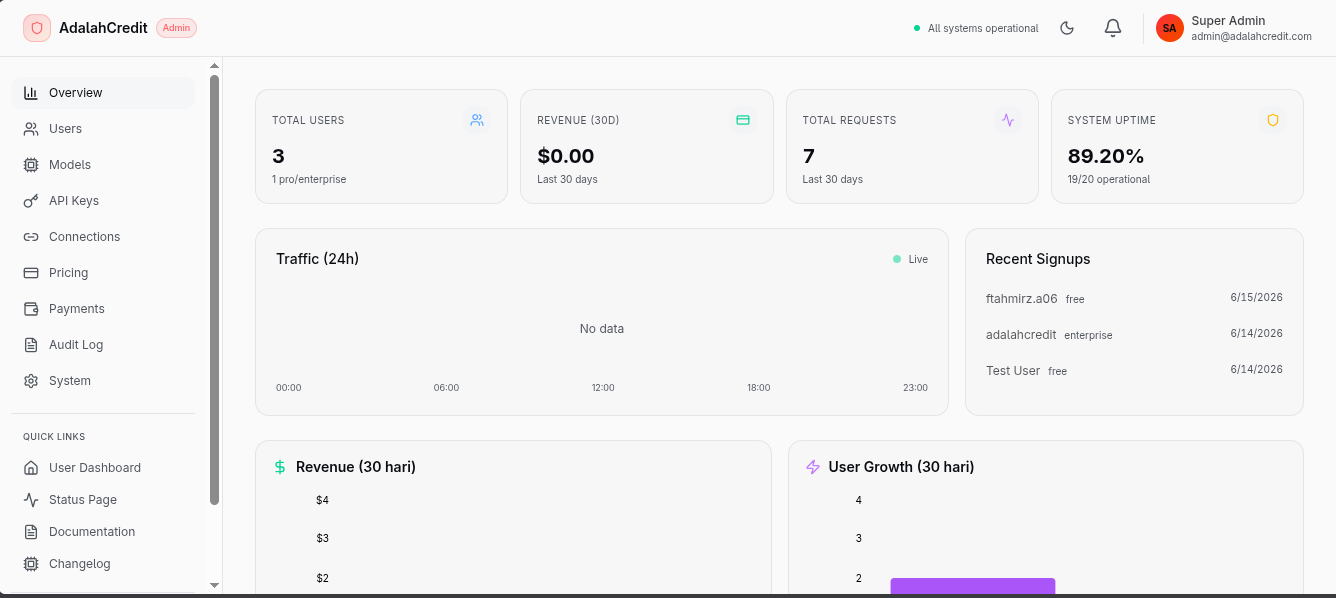Click the Total Requests value 7
Screen dimensions: 1336x598
tap(808, 156)
